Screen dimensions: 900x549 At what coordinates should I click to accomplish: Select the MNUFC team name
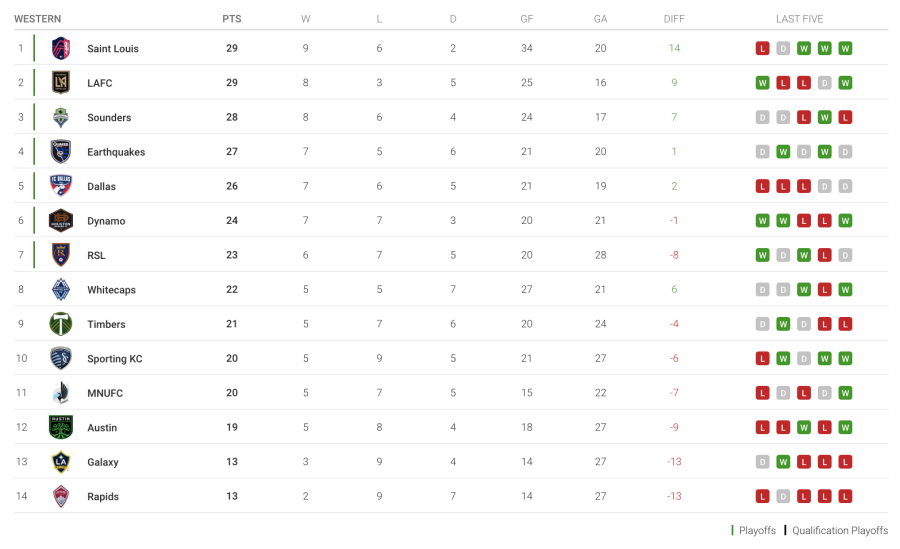tap(105, 393)
